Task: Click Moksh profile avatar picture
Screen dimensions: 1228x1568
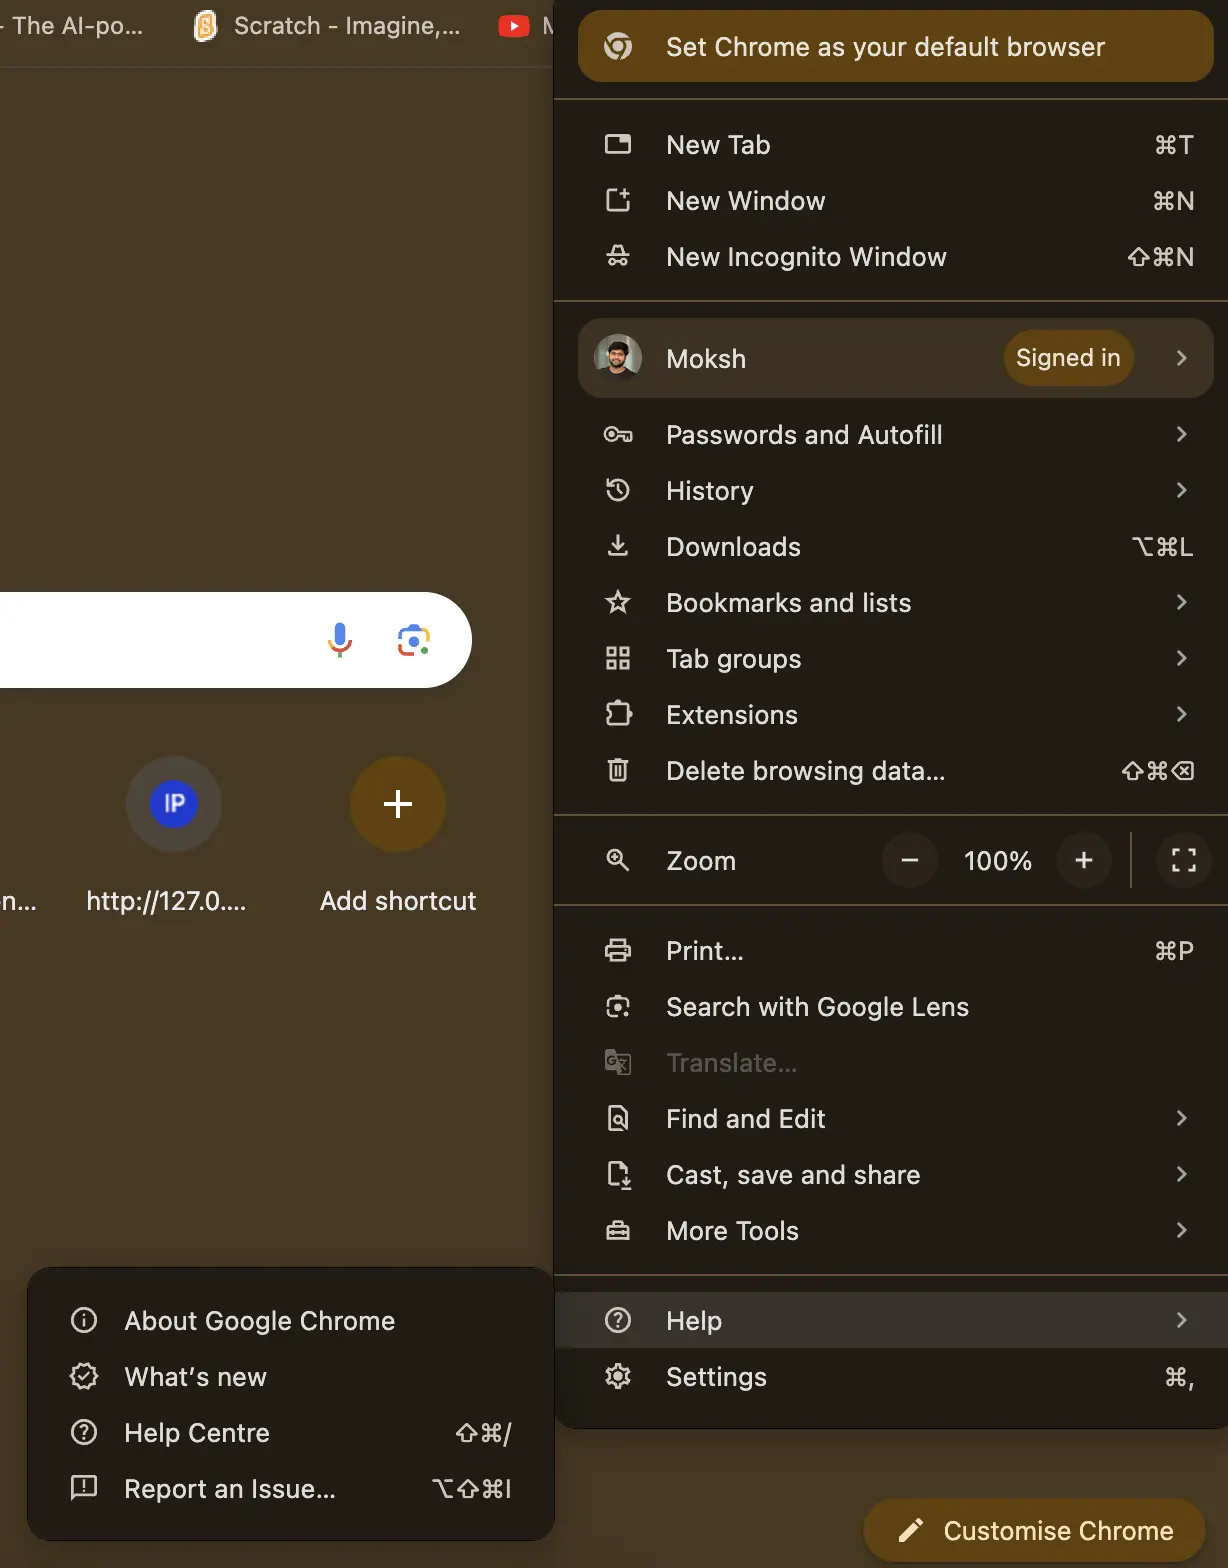Action: coord(618,358)
